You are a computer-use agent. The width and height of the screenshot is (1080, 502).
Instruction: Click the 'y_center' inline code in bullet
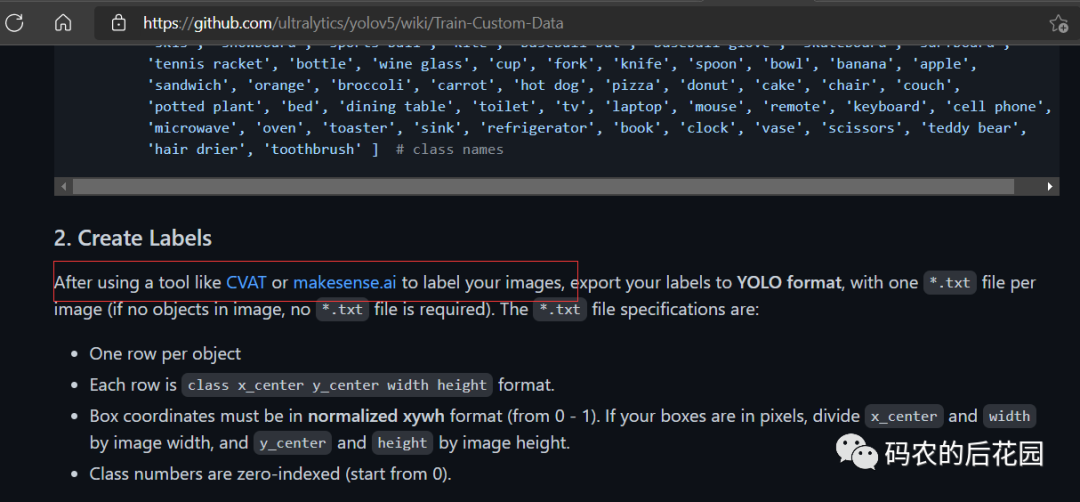(293, 443)
